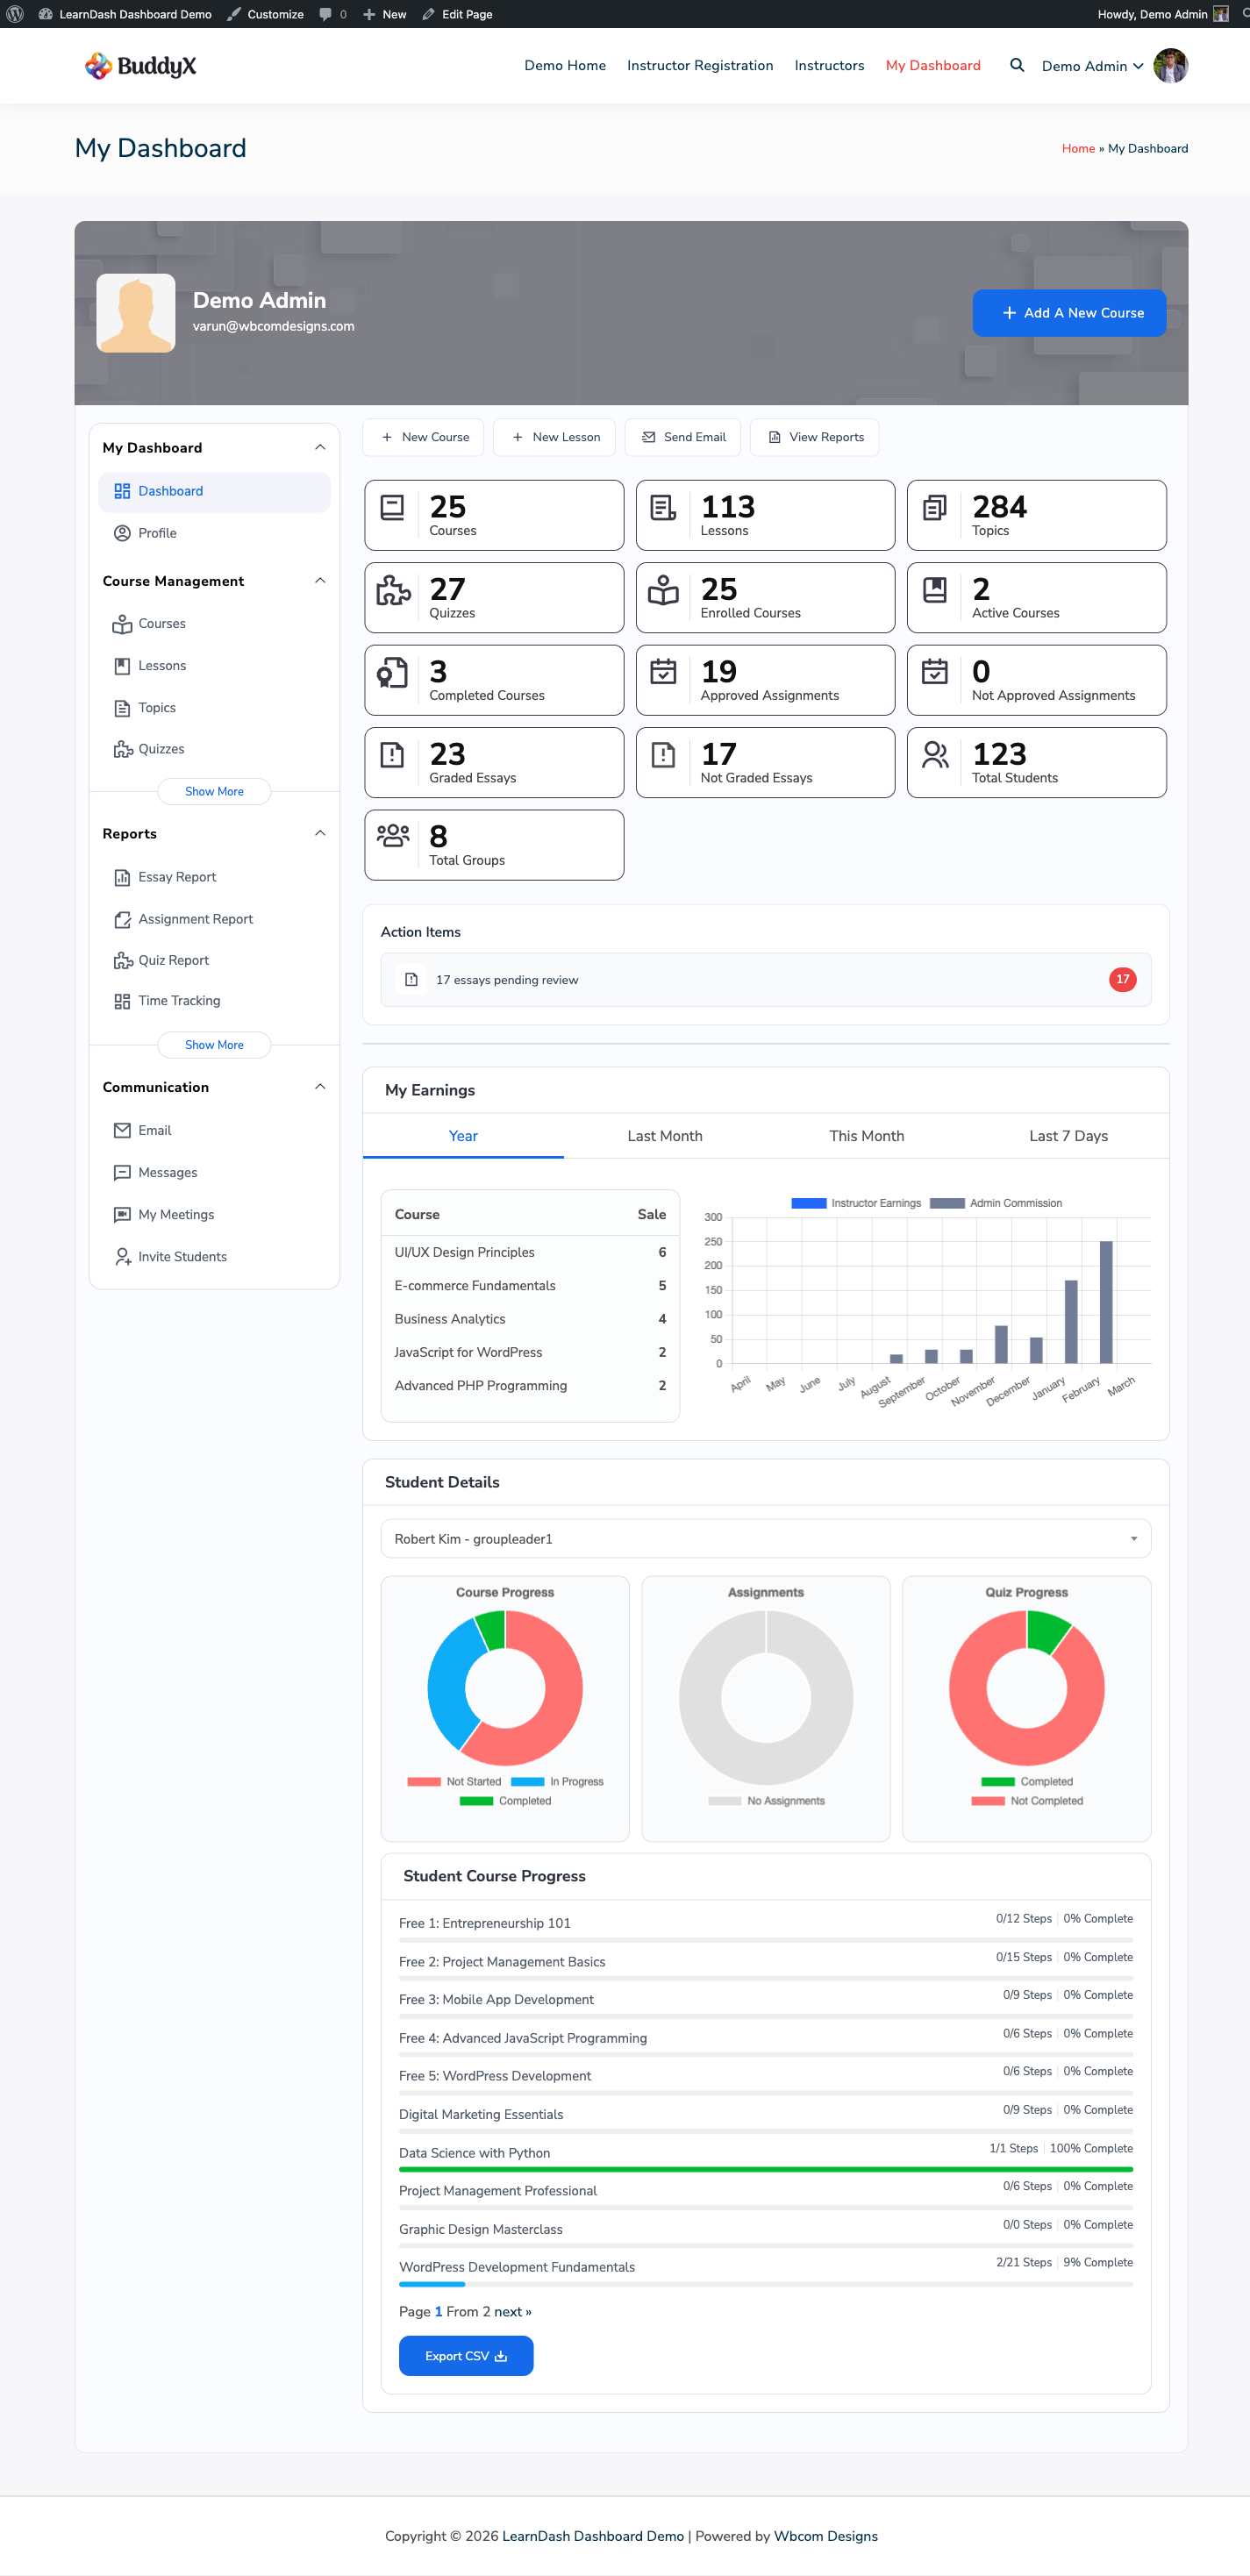Image resolution: width=1250 pixels, height=2576 pixels.
Task: Open Instructor Registration in navigation menu
Action: click(x=700, y=66)
